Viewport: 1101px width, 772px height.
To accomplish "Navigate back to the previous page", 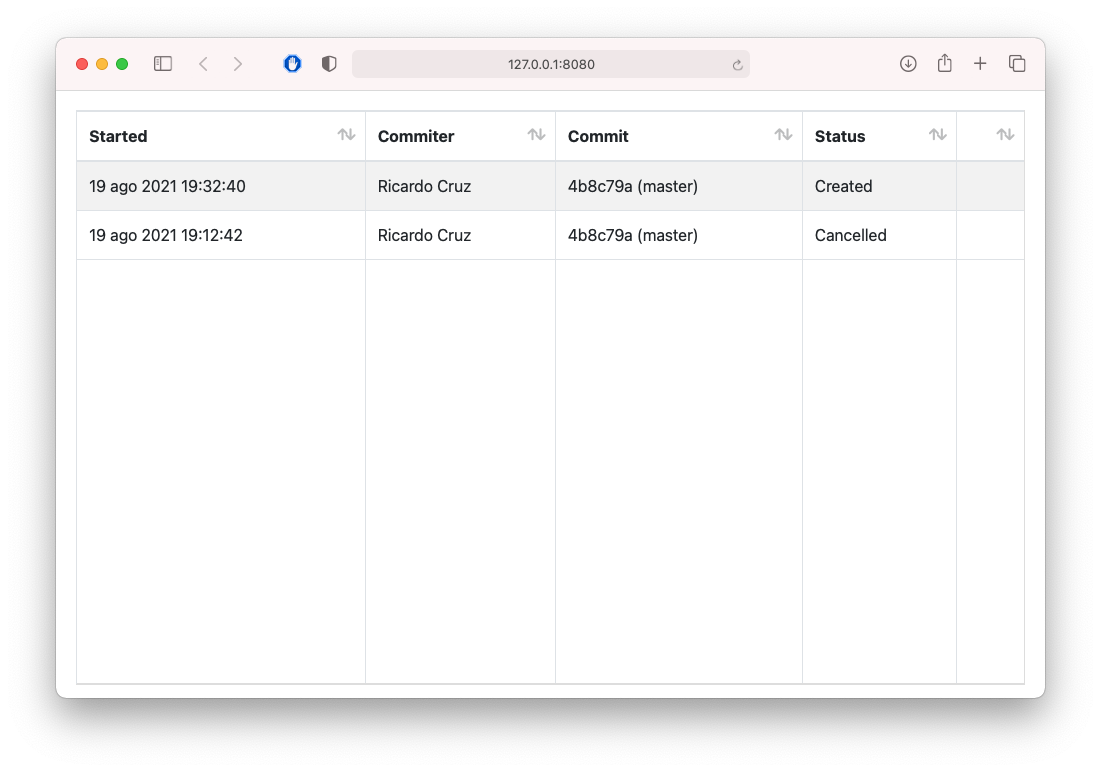I will pos(203,63).
